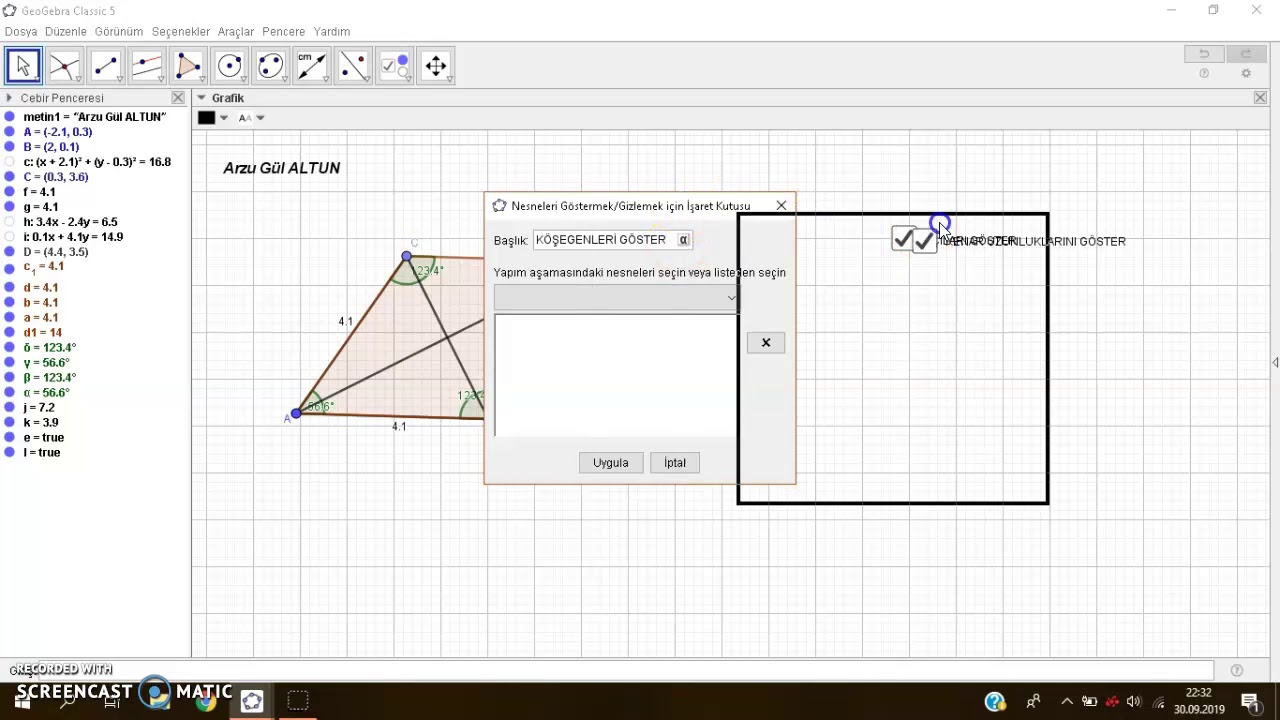Select the Reflect about line tool
The height and width of the screenshot is (720, 1280).
[x=353, y=66]
